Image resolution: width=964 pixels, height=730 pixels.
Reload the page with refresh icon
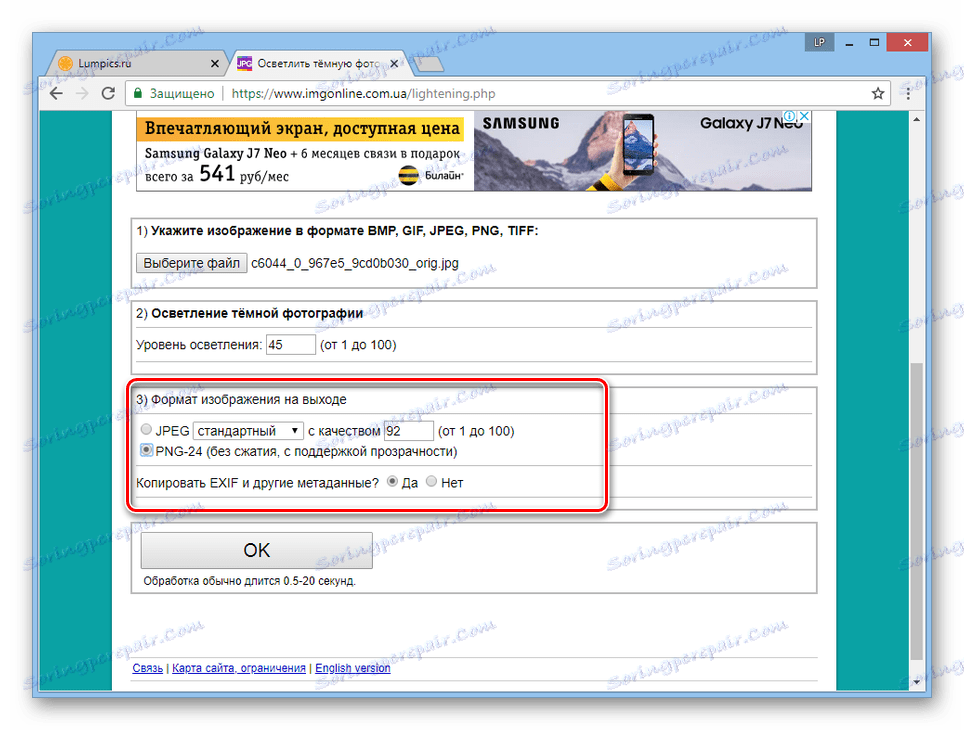tap(108, 93)
